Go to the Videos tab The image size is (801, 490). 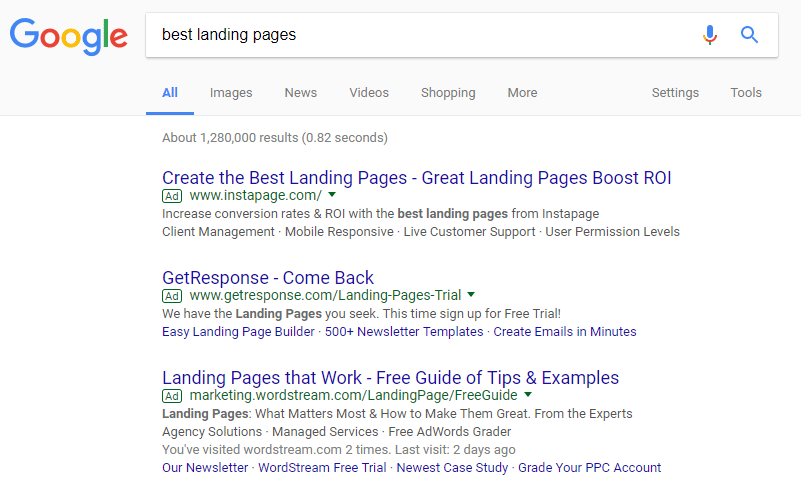[369, 92]
